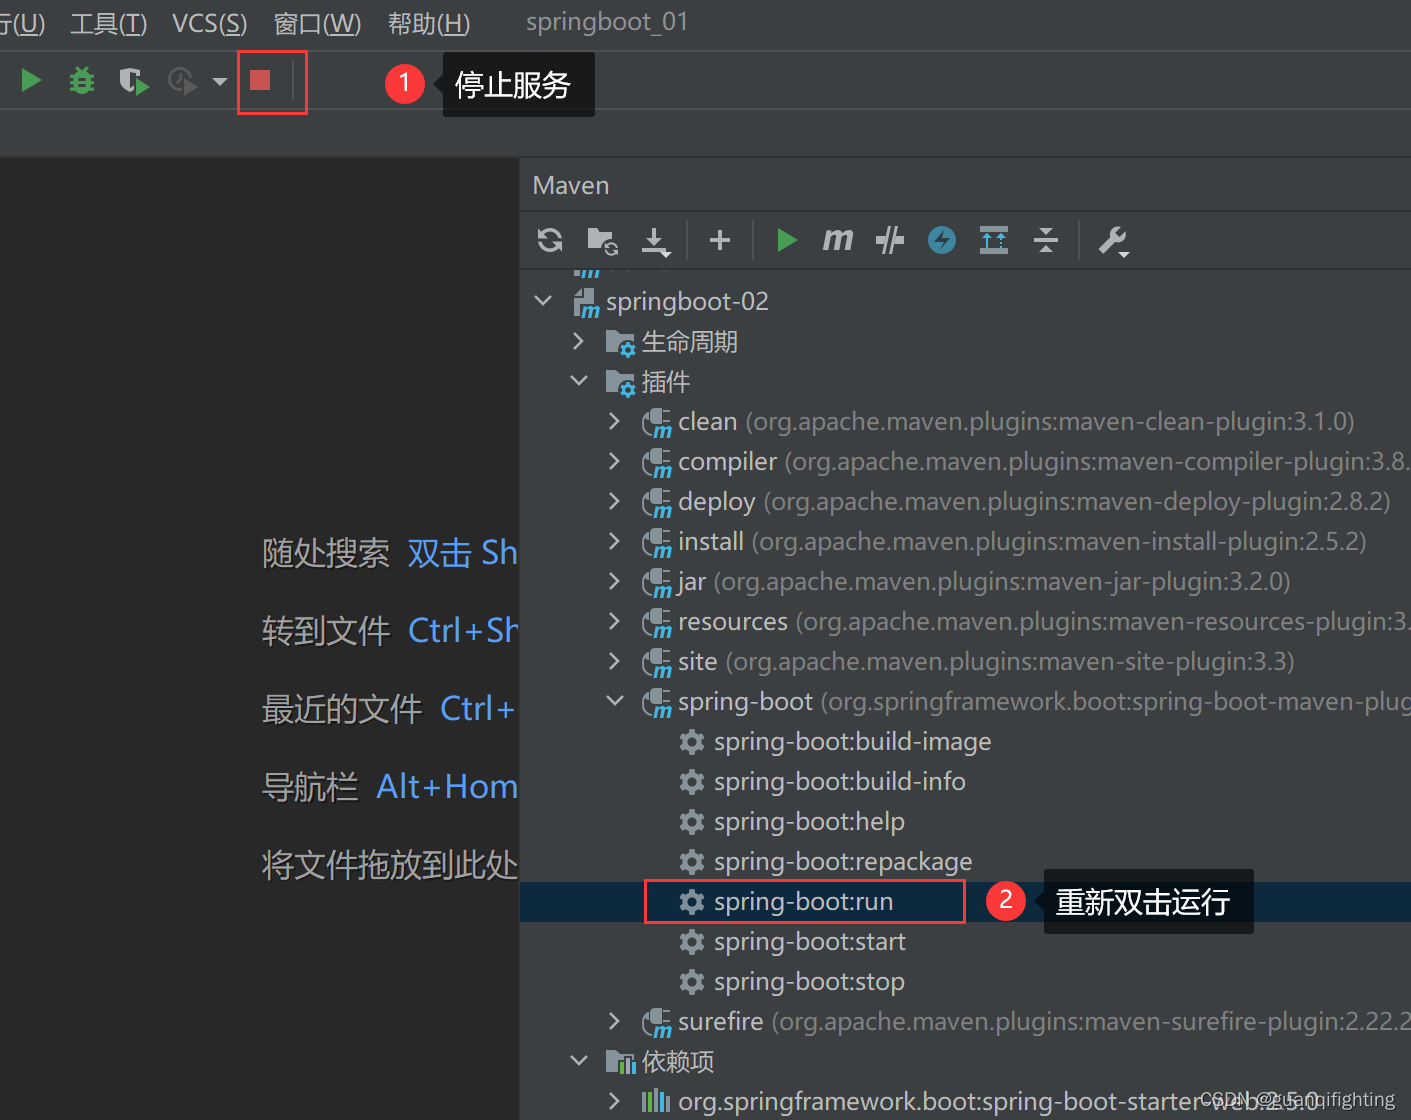Run with coverage using the shield icon
Viewport: 1411px width, 1120px height.
pyautogui.click(x=133, y=81)
